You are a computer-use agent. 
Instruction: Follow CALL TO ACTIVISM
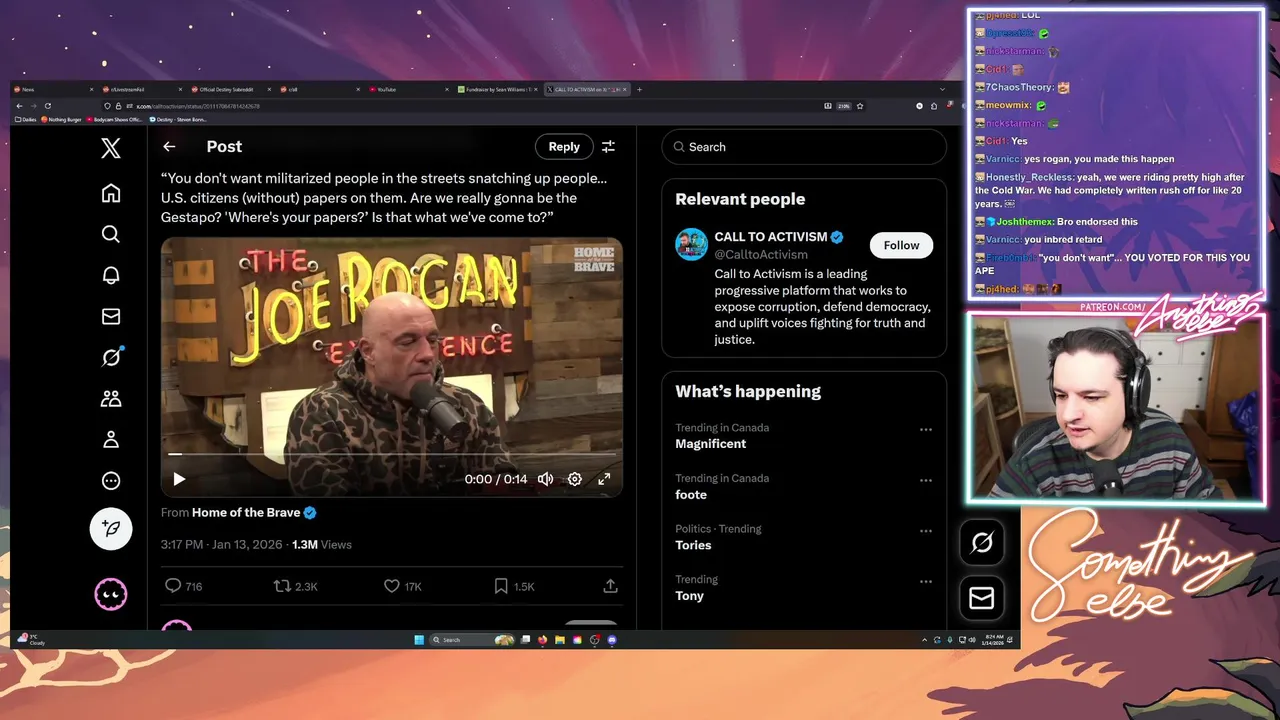tap(901, 245)
